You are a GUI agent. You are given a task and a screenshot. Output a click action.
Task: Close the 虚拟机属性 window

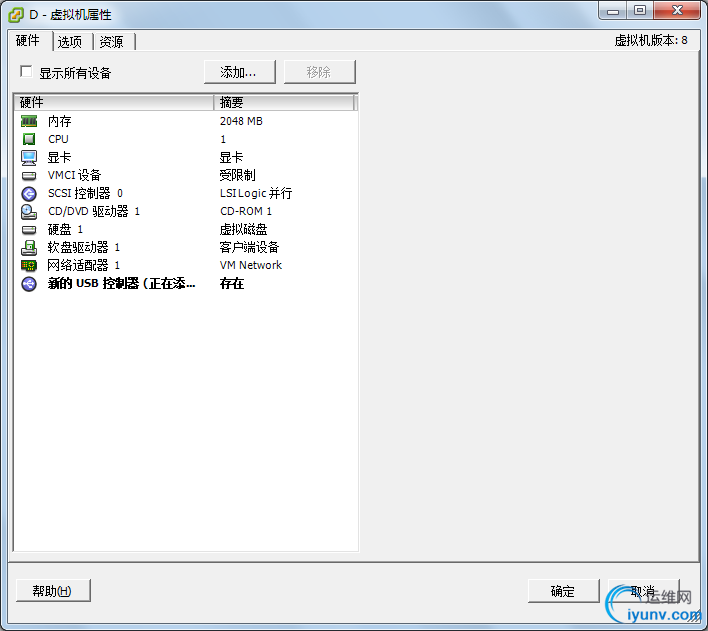tap(677, 11)
